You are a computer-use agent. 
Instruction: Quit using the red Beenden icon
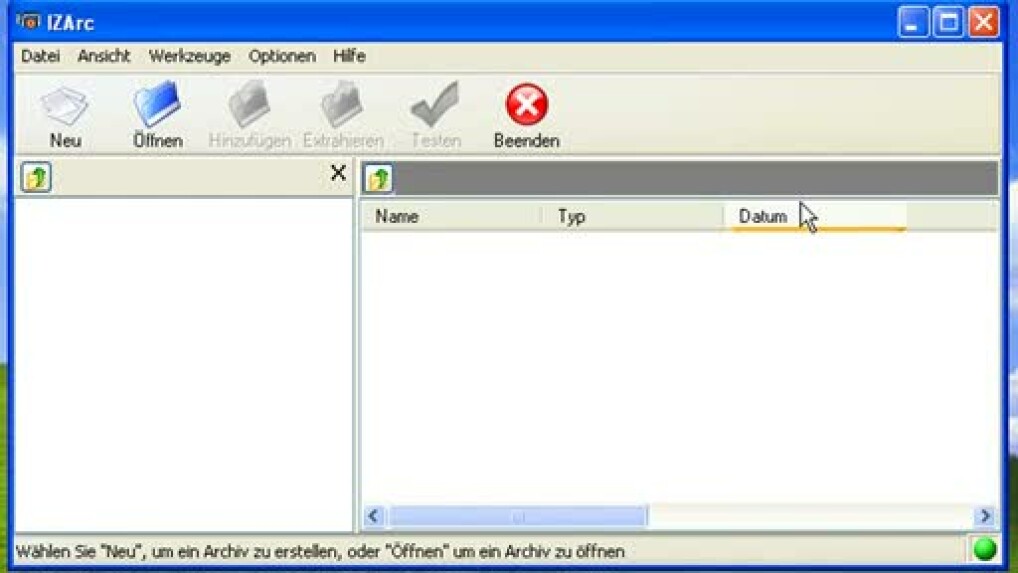coord(527,104)
